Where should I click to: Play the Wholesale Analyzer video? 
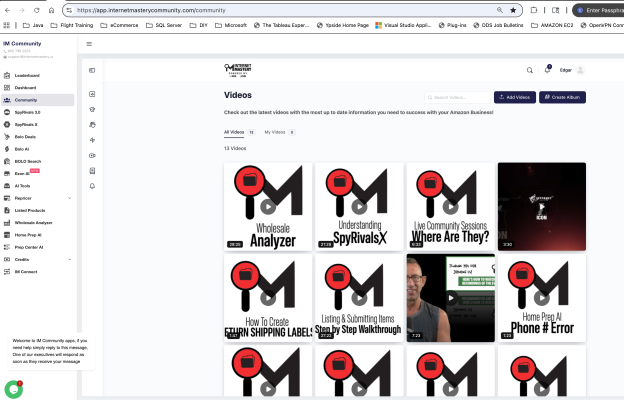pyautogui.click(x=267, y=206)
